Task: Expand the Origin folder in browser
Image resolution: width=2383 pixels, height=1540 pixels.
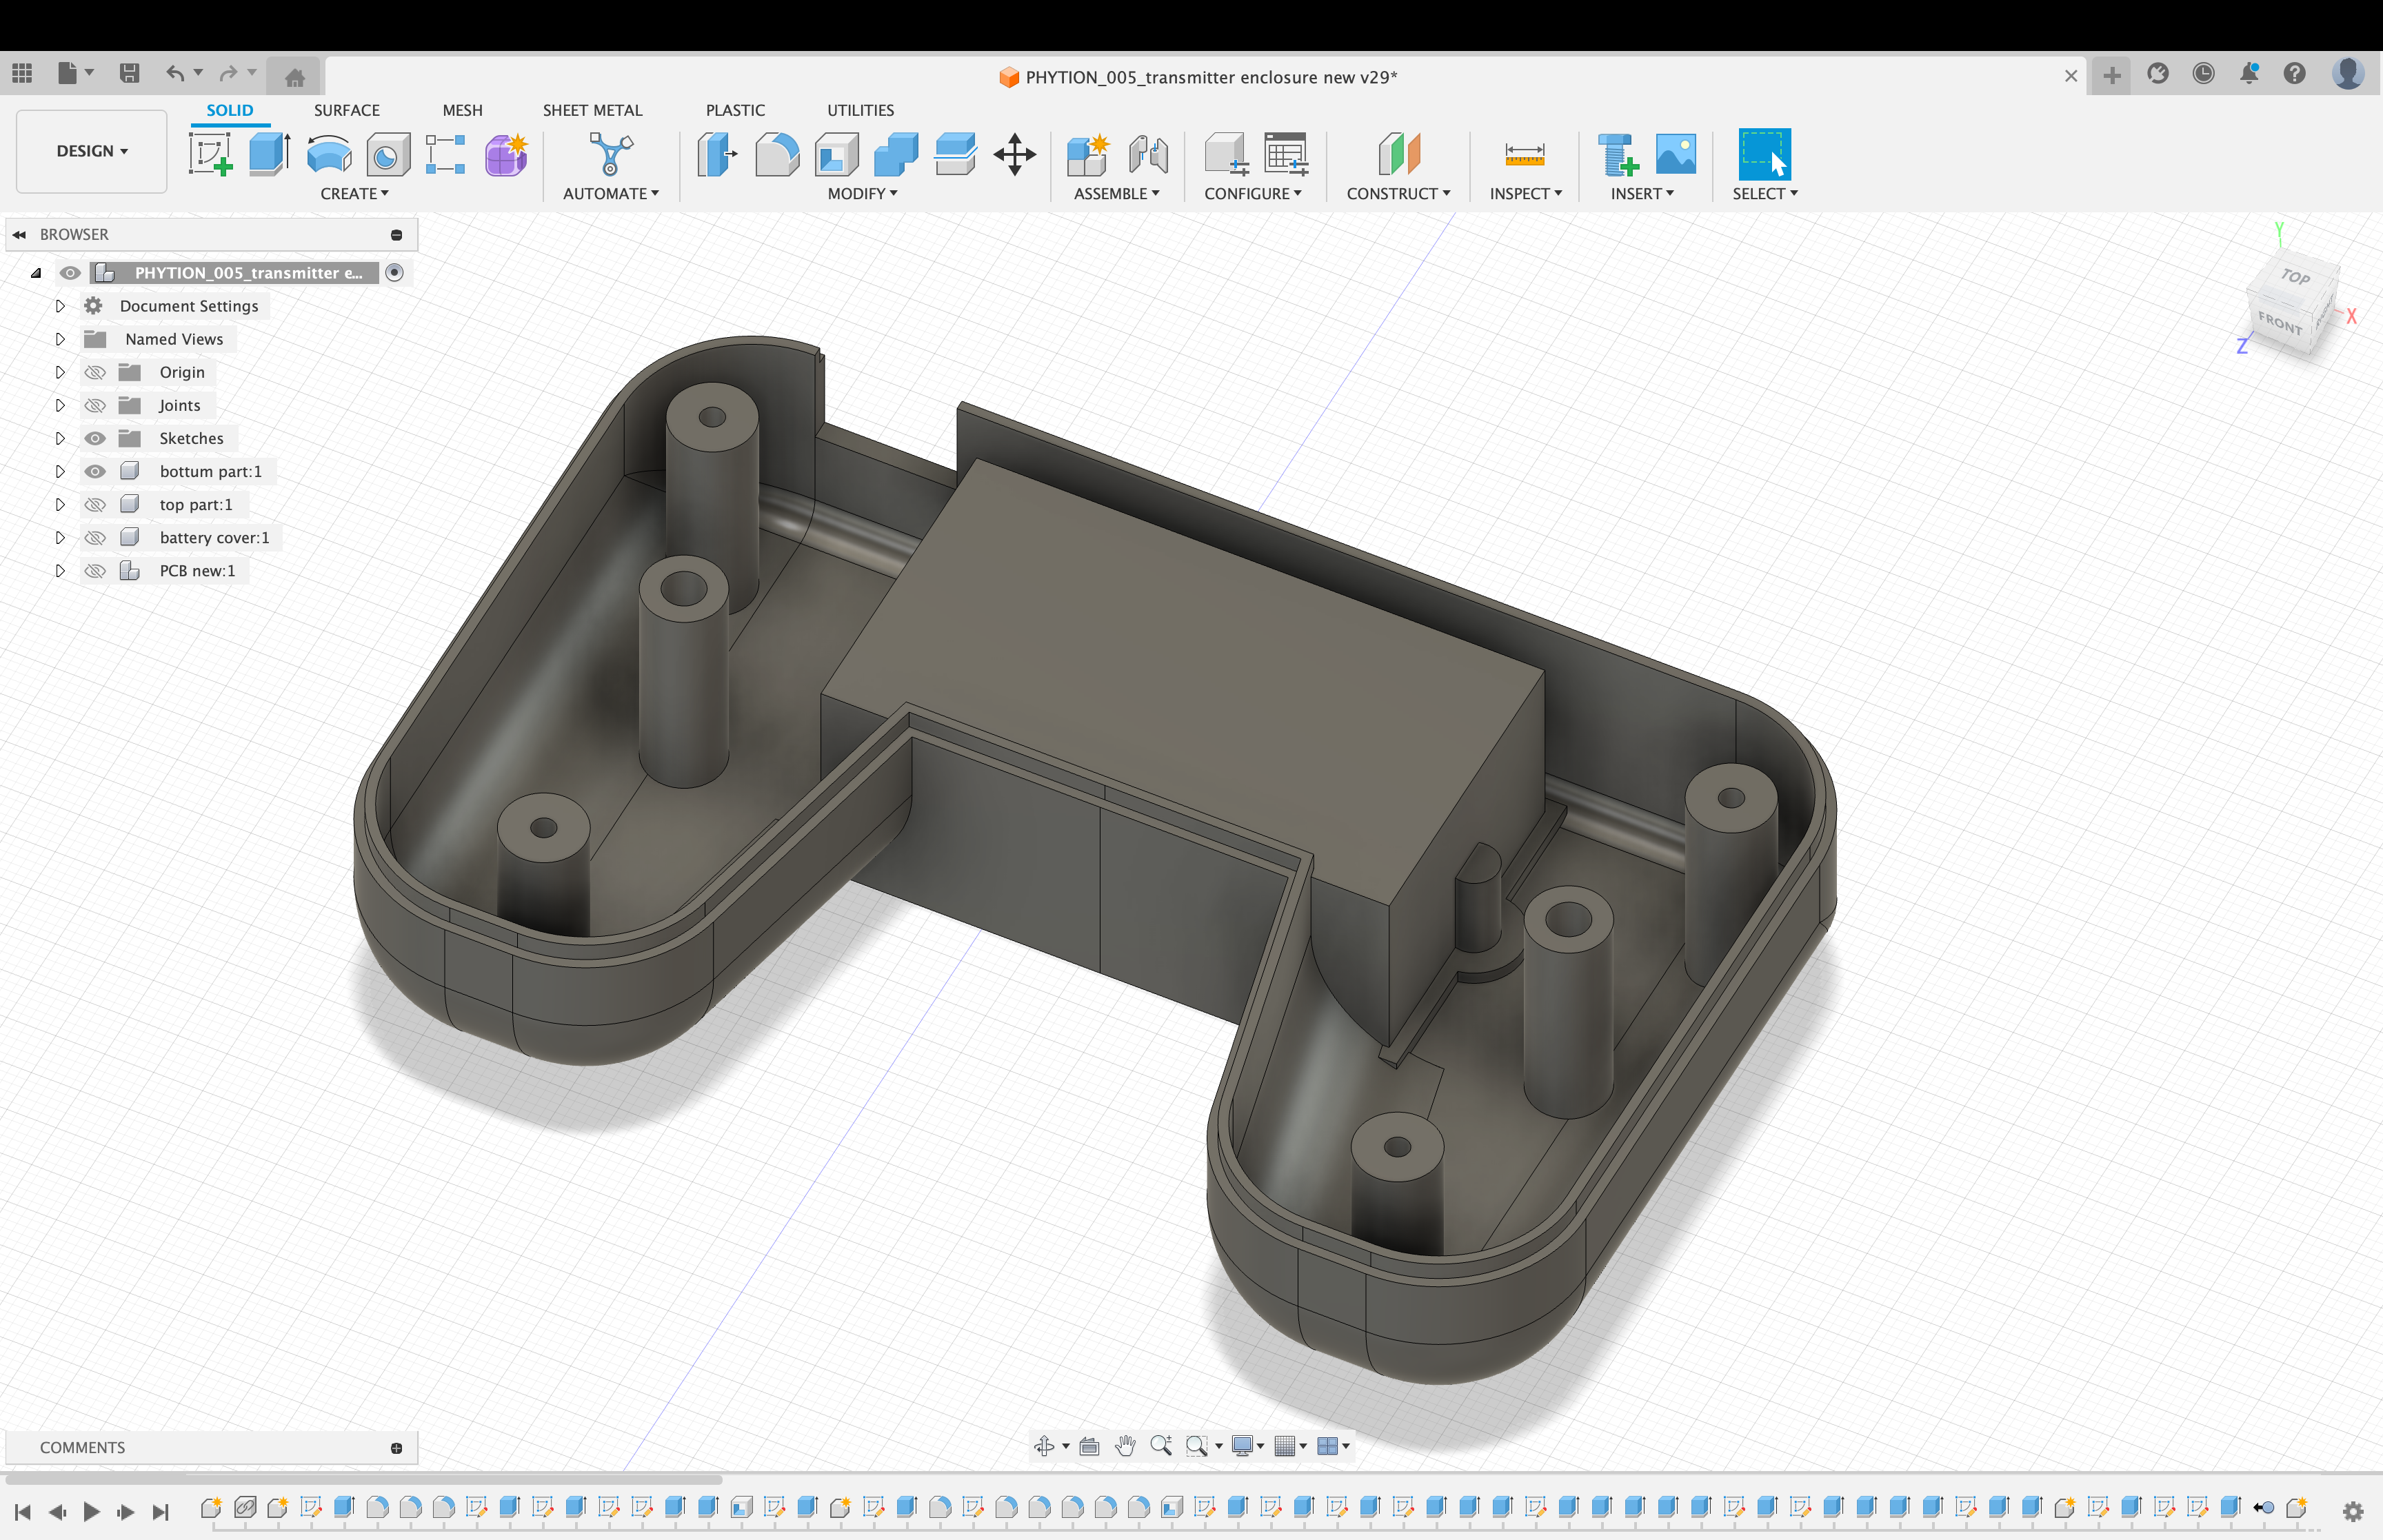Action: [x=61, y=372]
